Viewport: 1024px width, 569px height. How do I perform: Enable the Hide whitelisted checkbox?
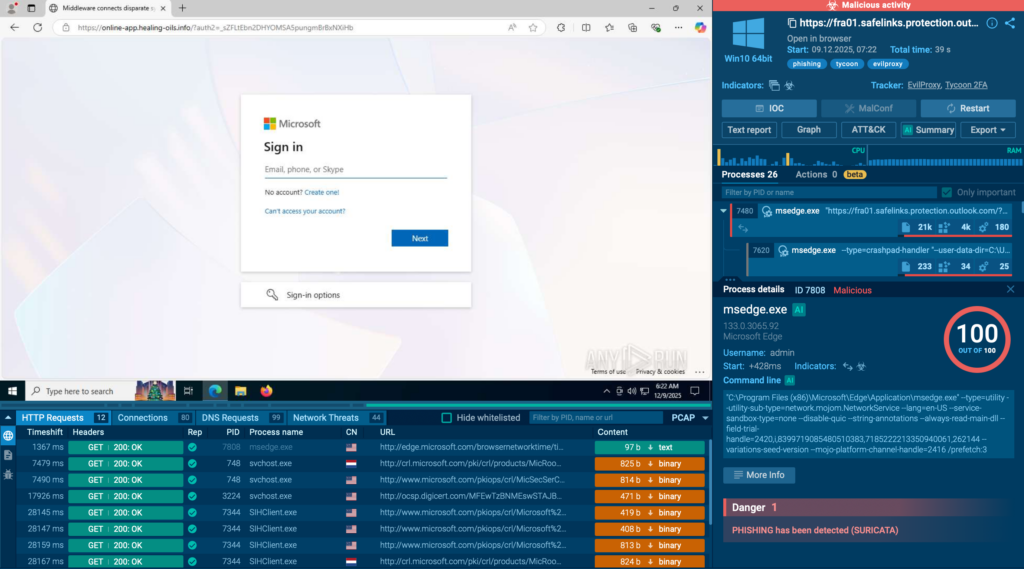pos(447,418)
